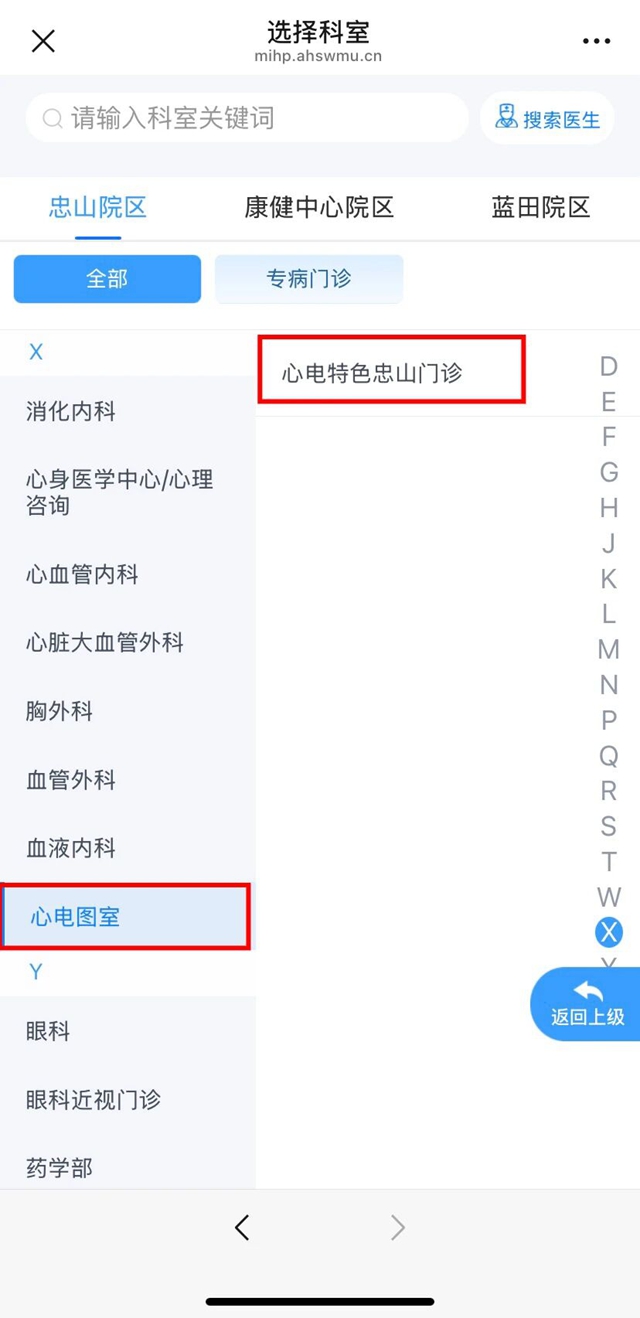Open the three-dot more options menu
This screenshot has width=640, height=1318.
(x=596, y=41)
